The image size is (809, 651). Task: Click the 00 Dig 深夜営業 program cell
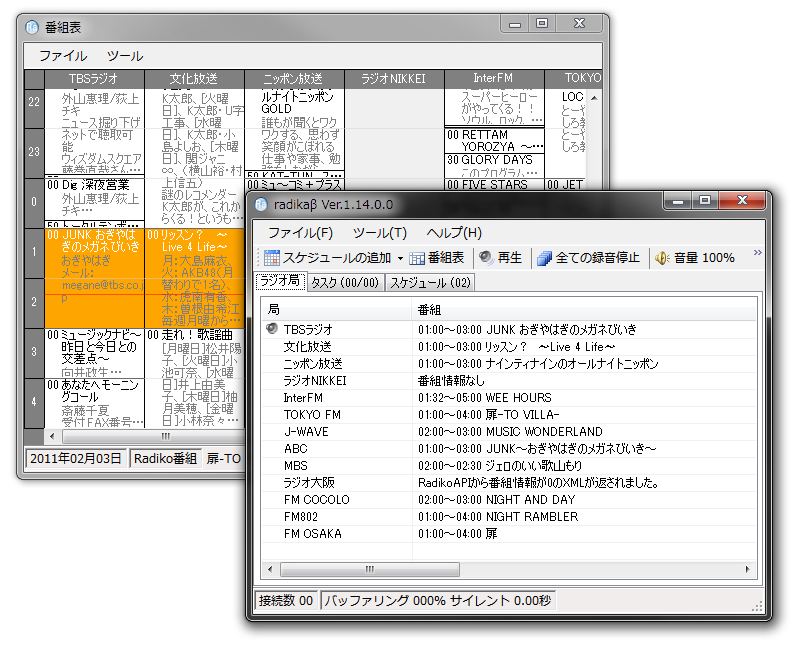pyautogui.click(x=94, y=199)
